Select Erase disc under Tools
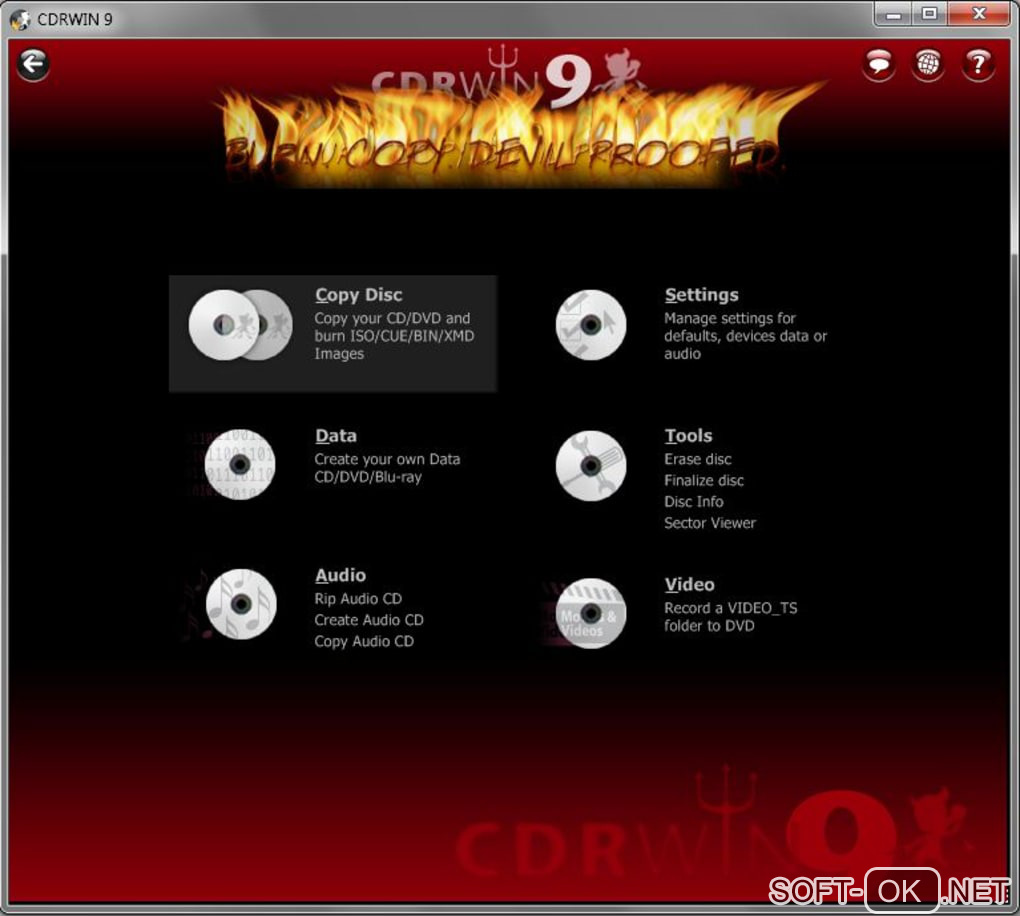The height and width of the screenshot is (916, 1020). (697, 459)
